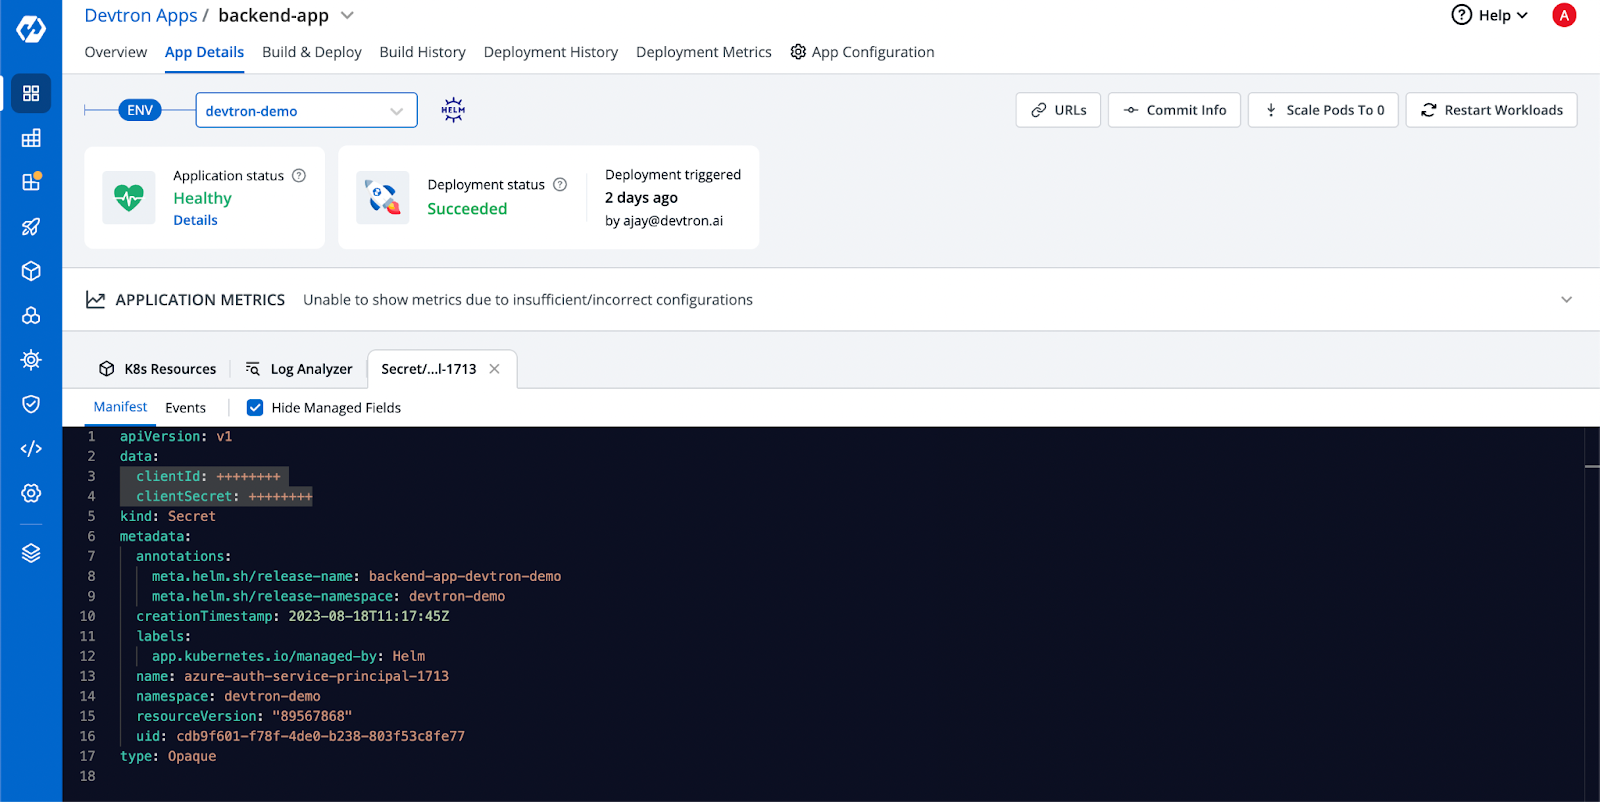Viewport: 1600px width, 802px height.
Task: Click the Deployment status info icon
Action: coord(560,184)
